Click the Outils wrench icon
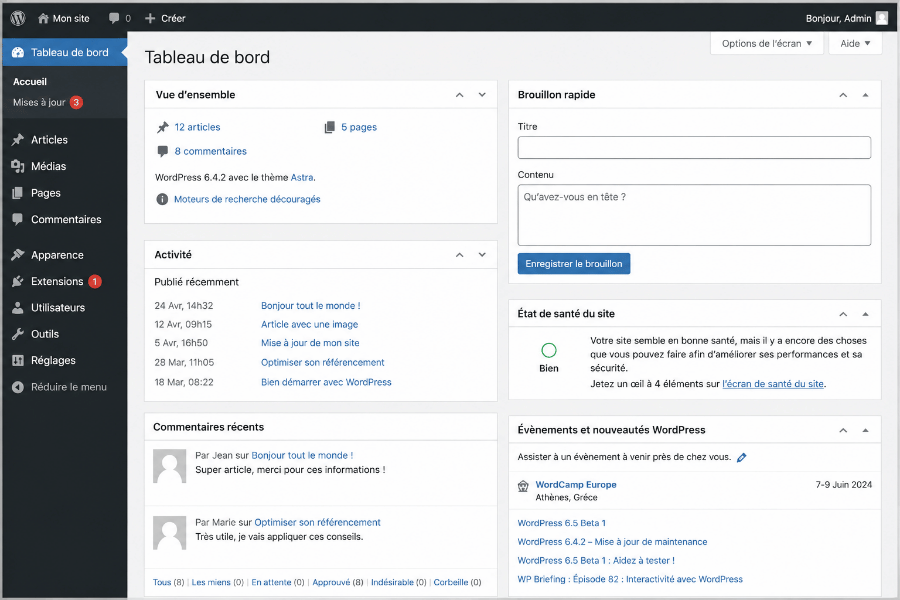Viewport: 900px width, 600px height. coord(18,334)
